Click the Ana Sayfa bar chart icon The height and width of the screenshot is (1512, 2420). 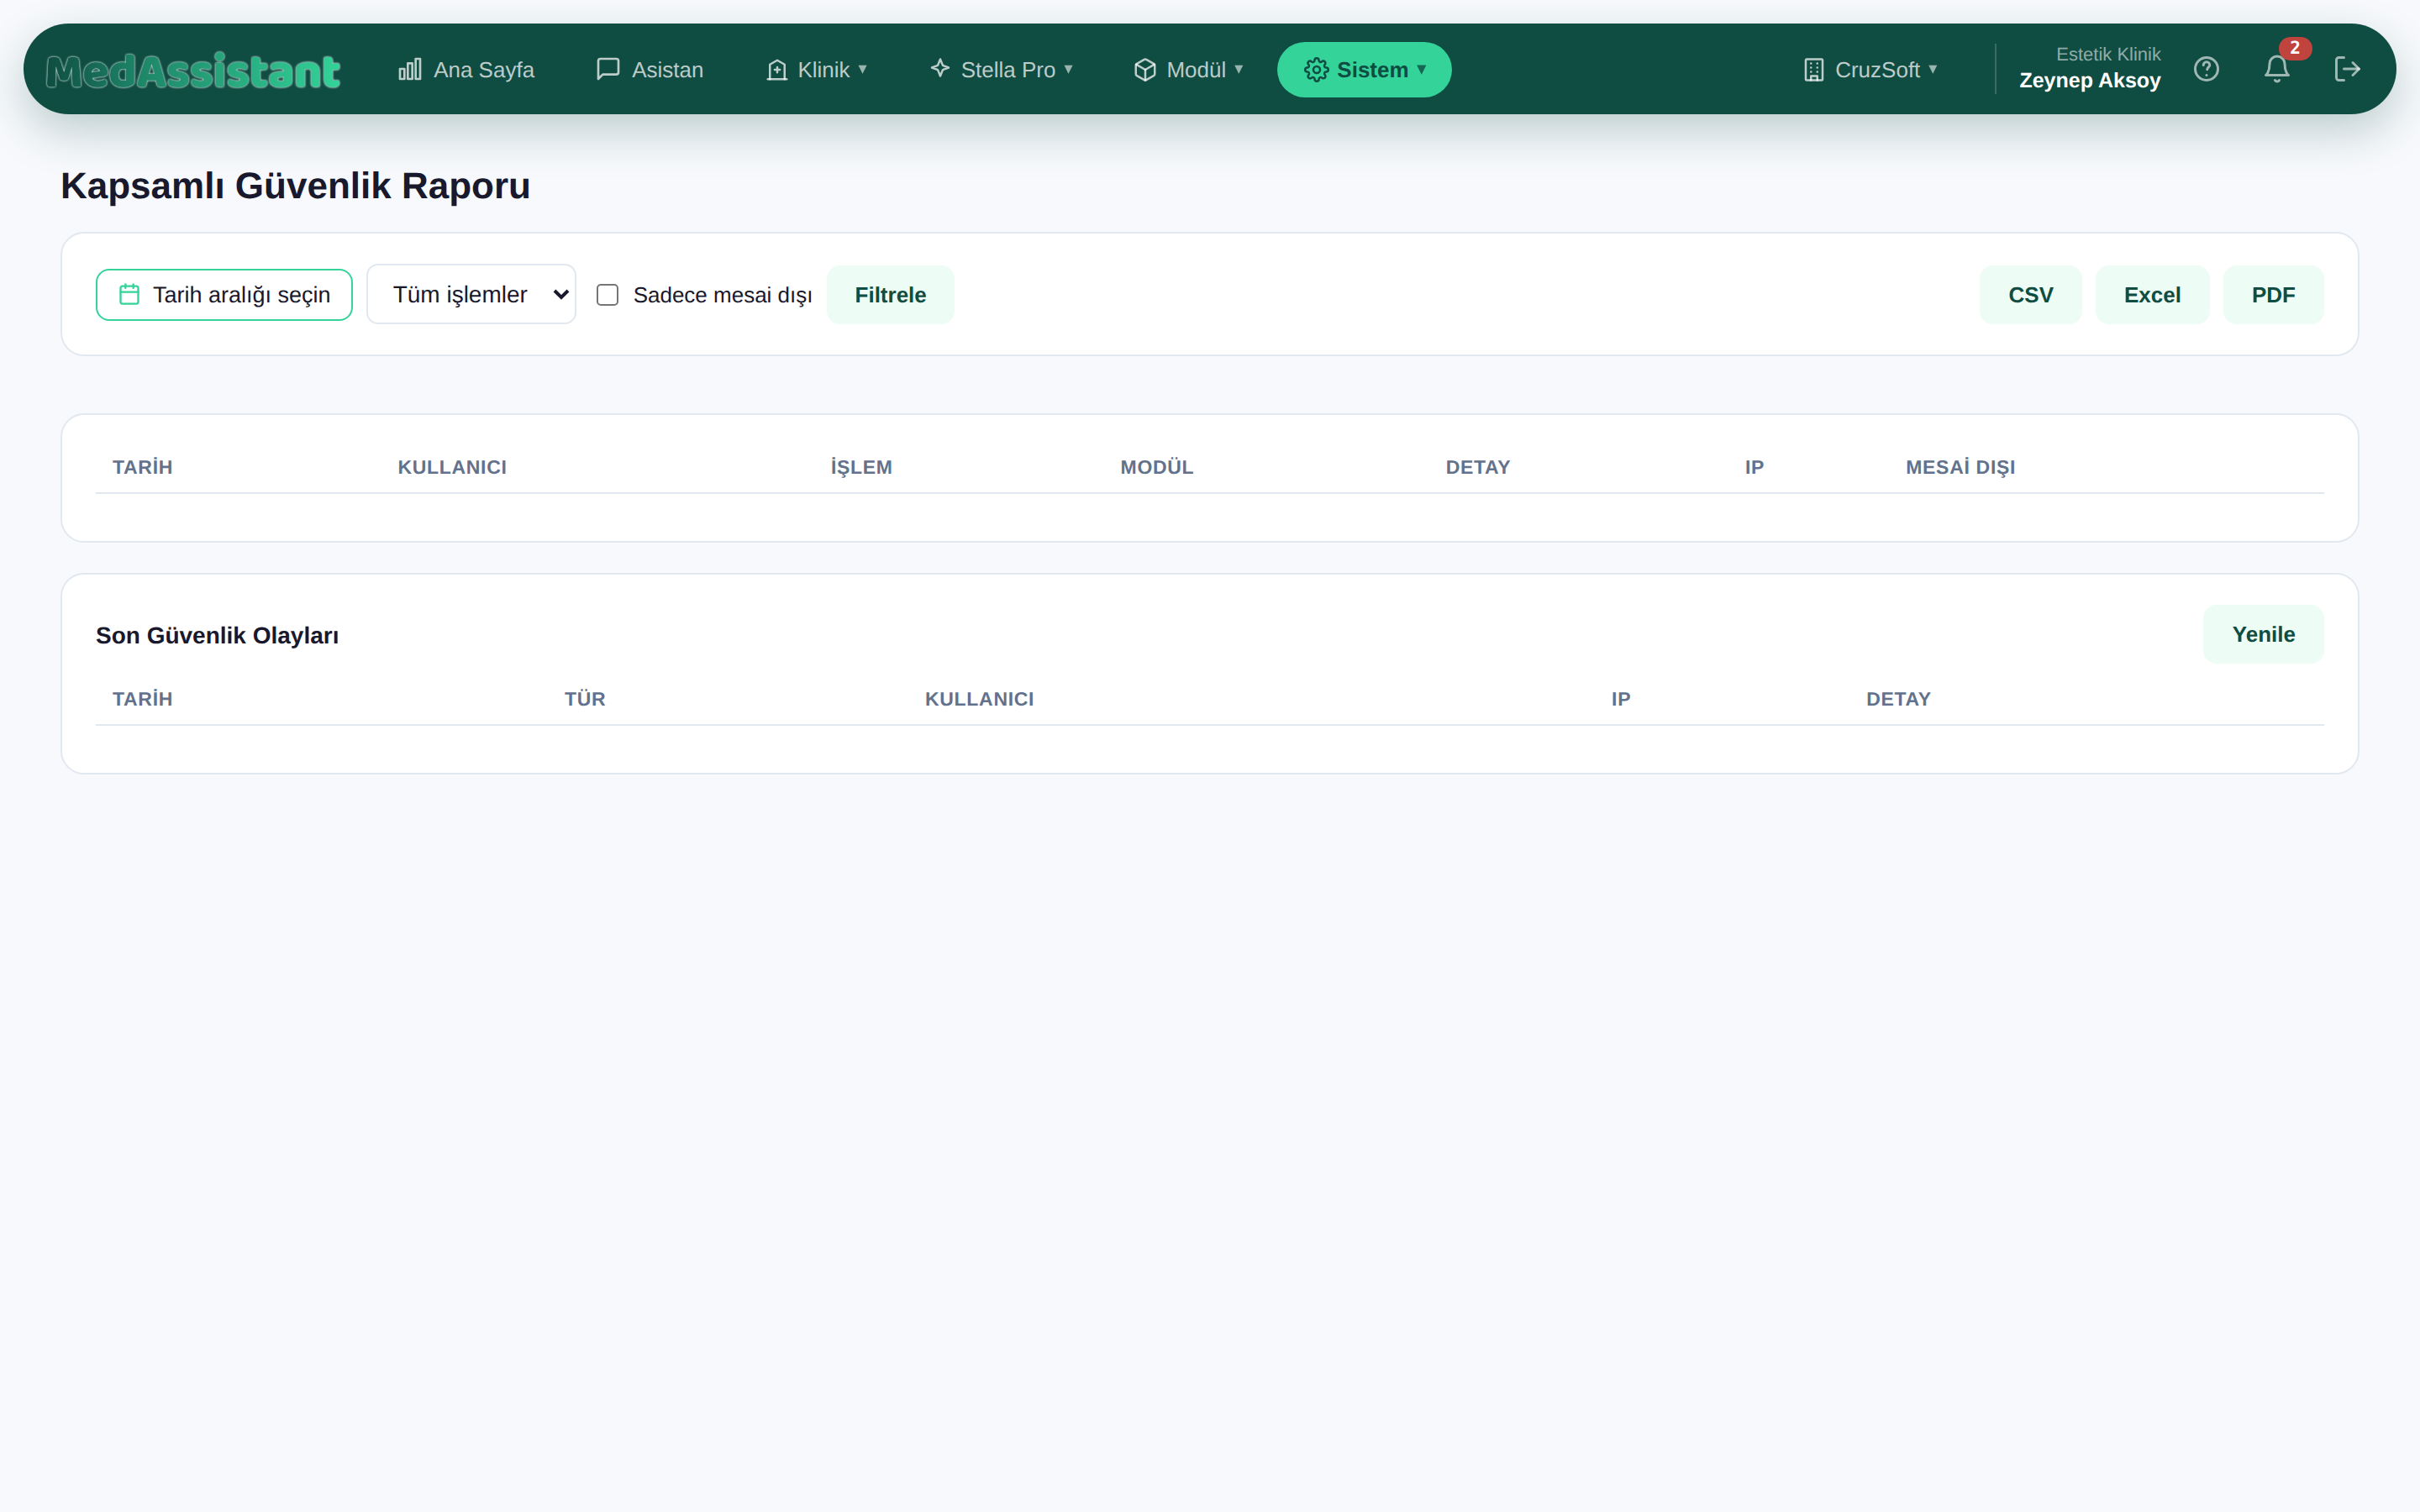click(x=410, y=69)
